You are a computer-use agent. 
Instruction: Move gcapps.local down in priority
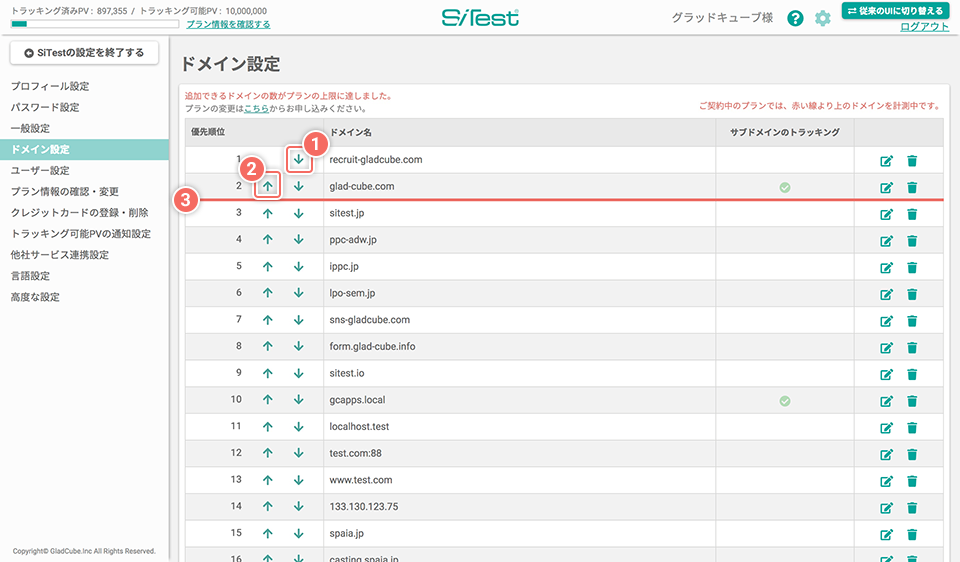(x=299, y=400)
